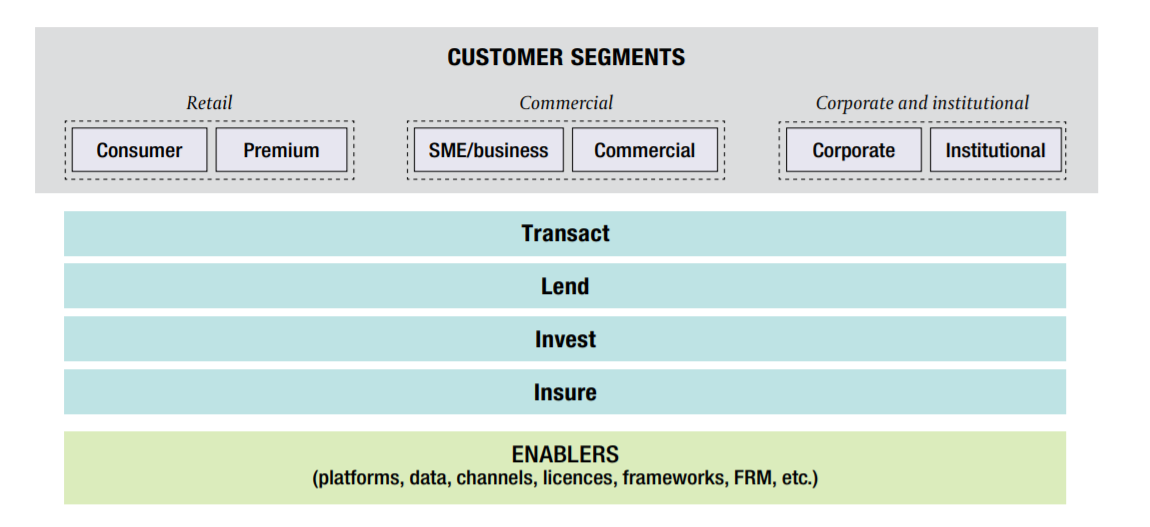Select the word licences under Enablers
This screenshot has height=527, width=1150.
[x=576, y=478]
